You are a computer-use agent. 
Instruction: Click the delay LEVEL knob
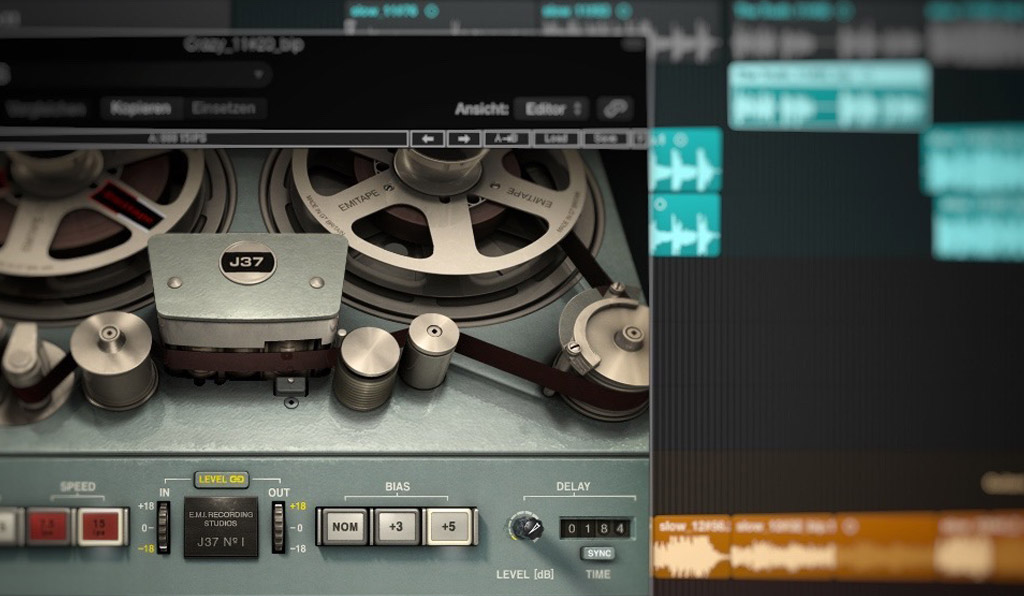coord(526,527)
